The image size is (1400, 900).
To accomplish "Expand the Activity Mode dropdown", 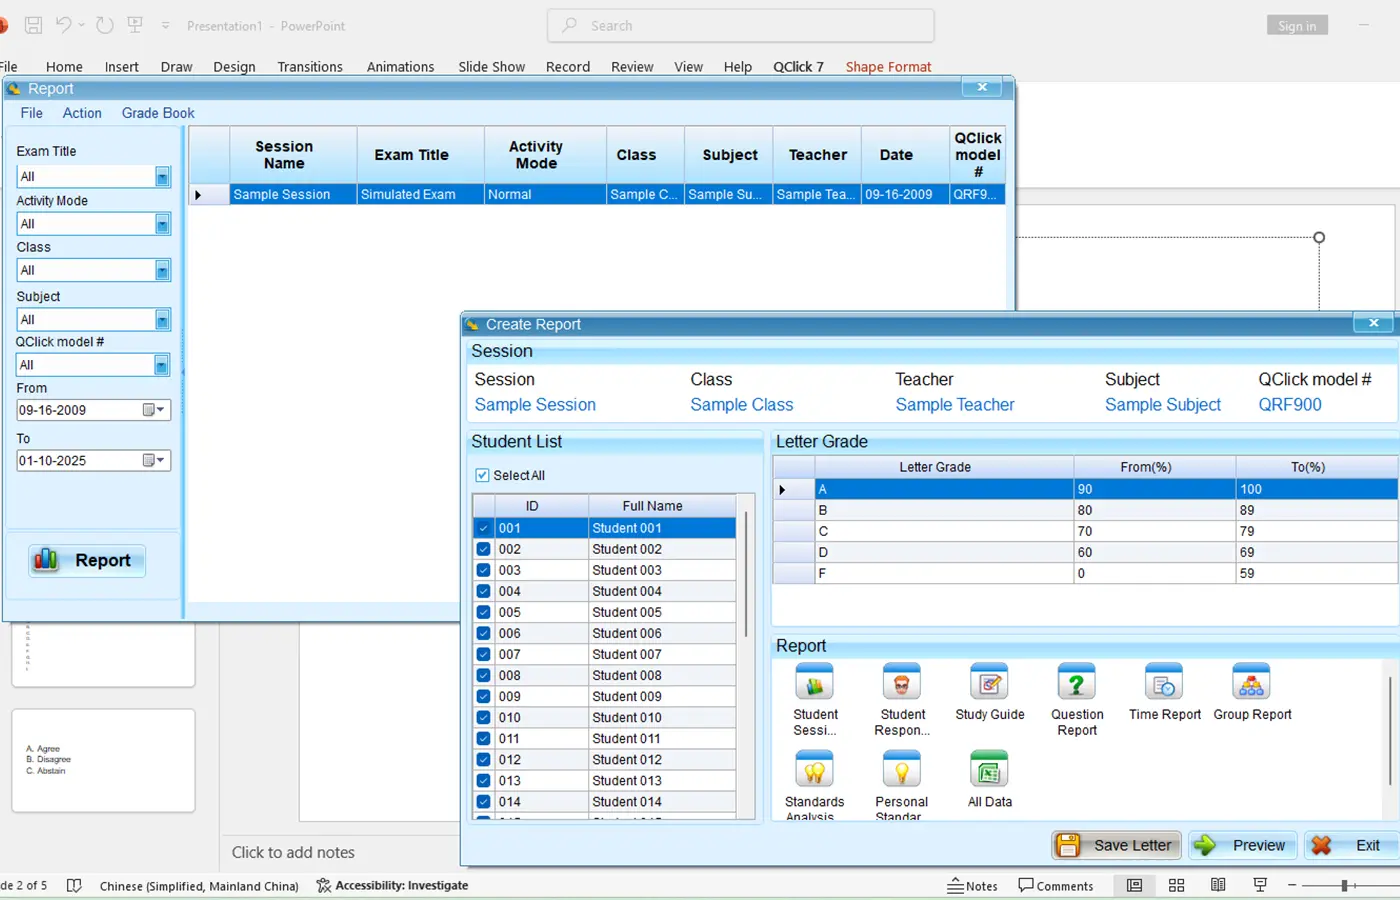I will tap(162, 224).
